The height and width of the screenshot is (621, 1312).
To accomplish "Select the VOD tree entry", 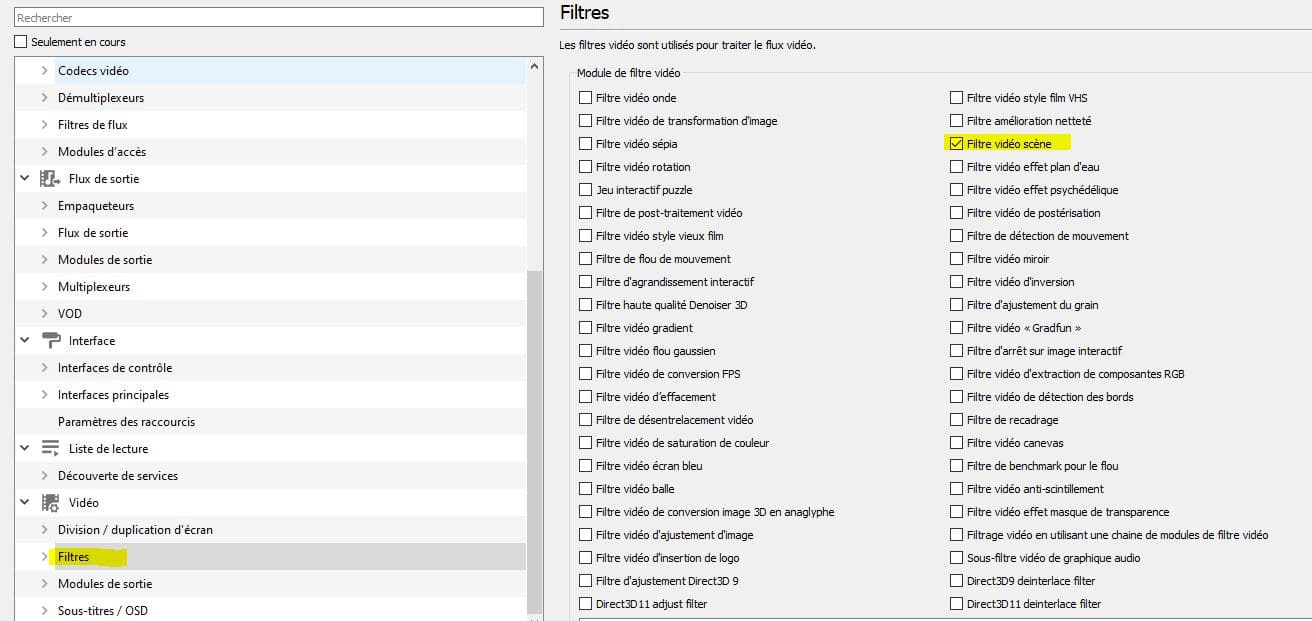I will pyautogui.click(x=70, y=314).
